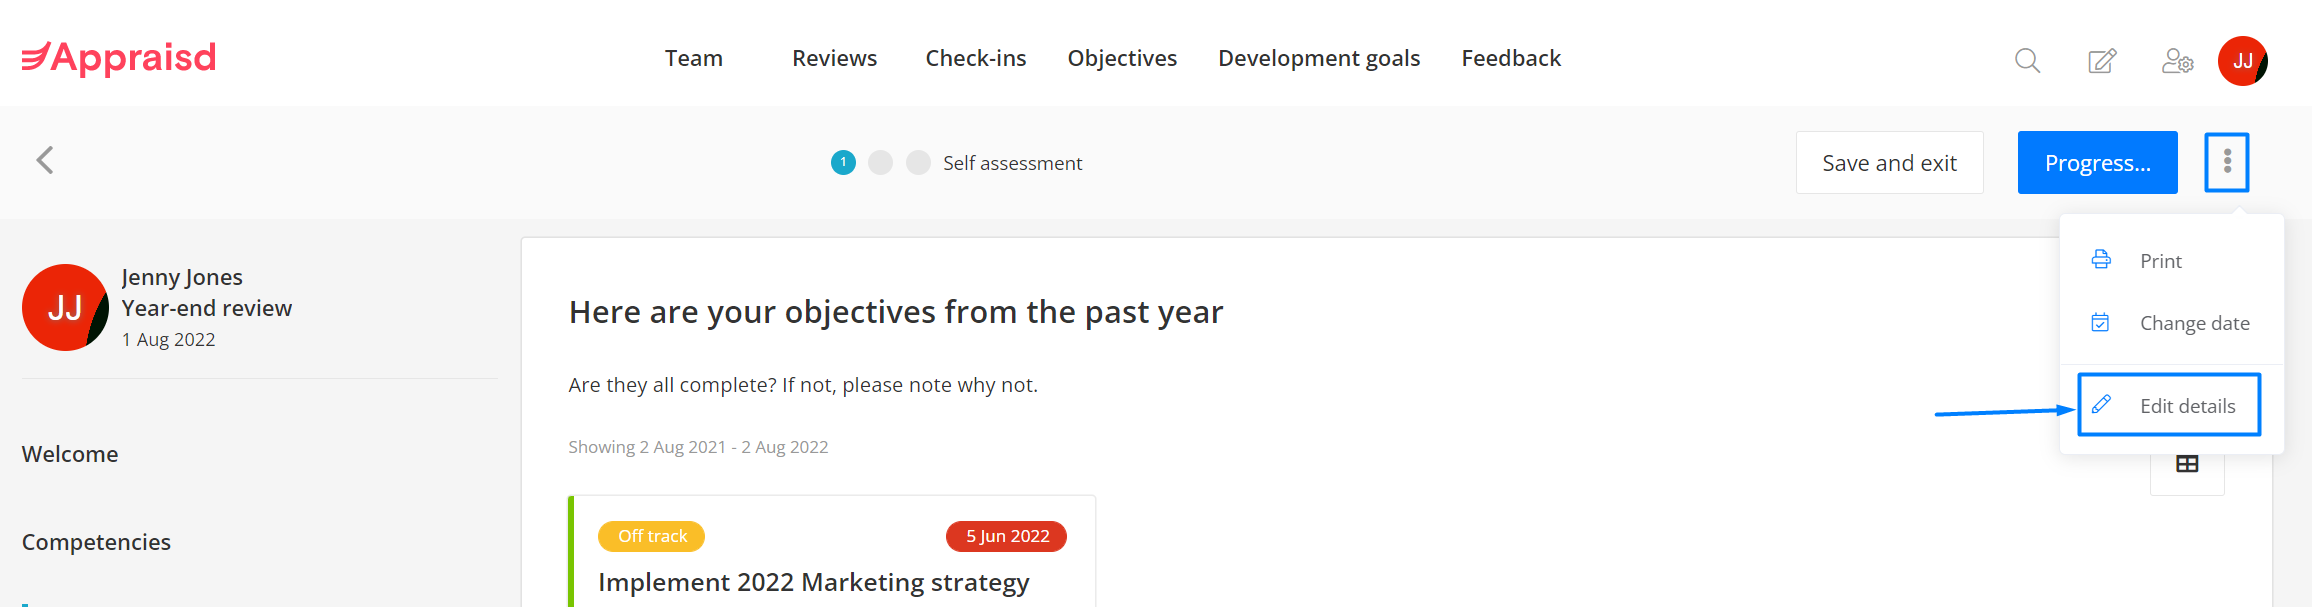Image resolution: width=2312 pixels, height=607 pixels.
Task: Open the Objectives navigation tab
Action: tap(1122, 58)
